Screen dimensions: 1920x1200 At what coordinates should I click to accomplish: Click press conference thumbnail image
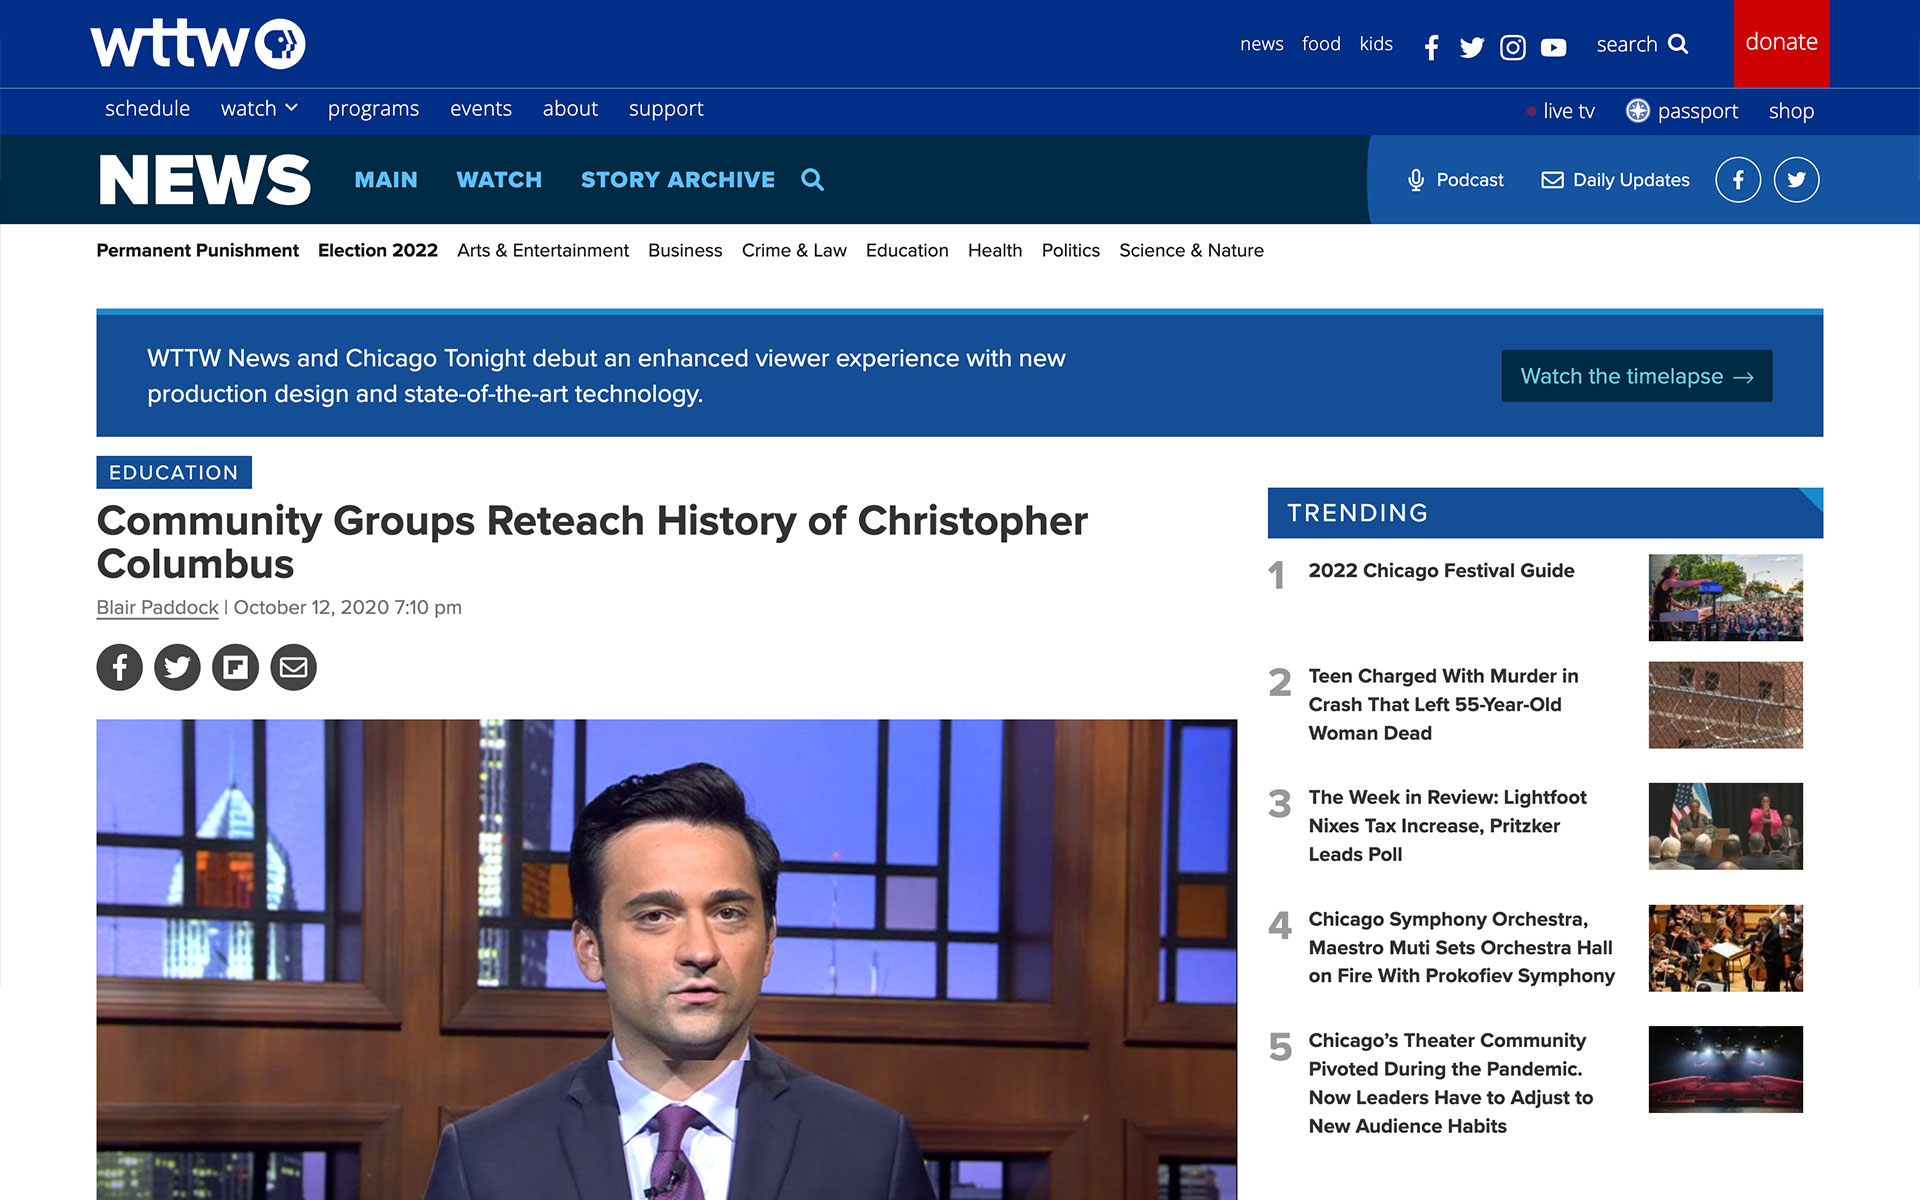(1725, 826)
